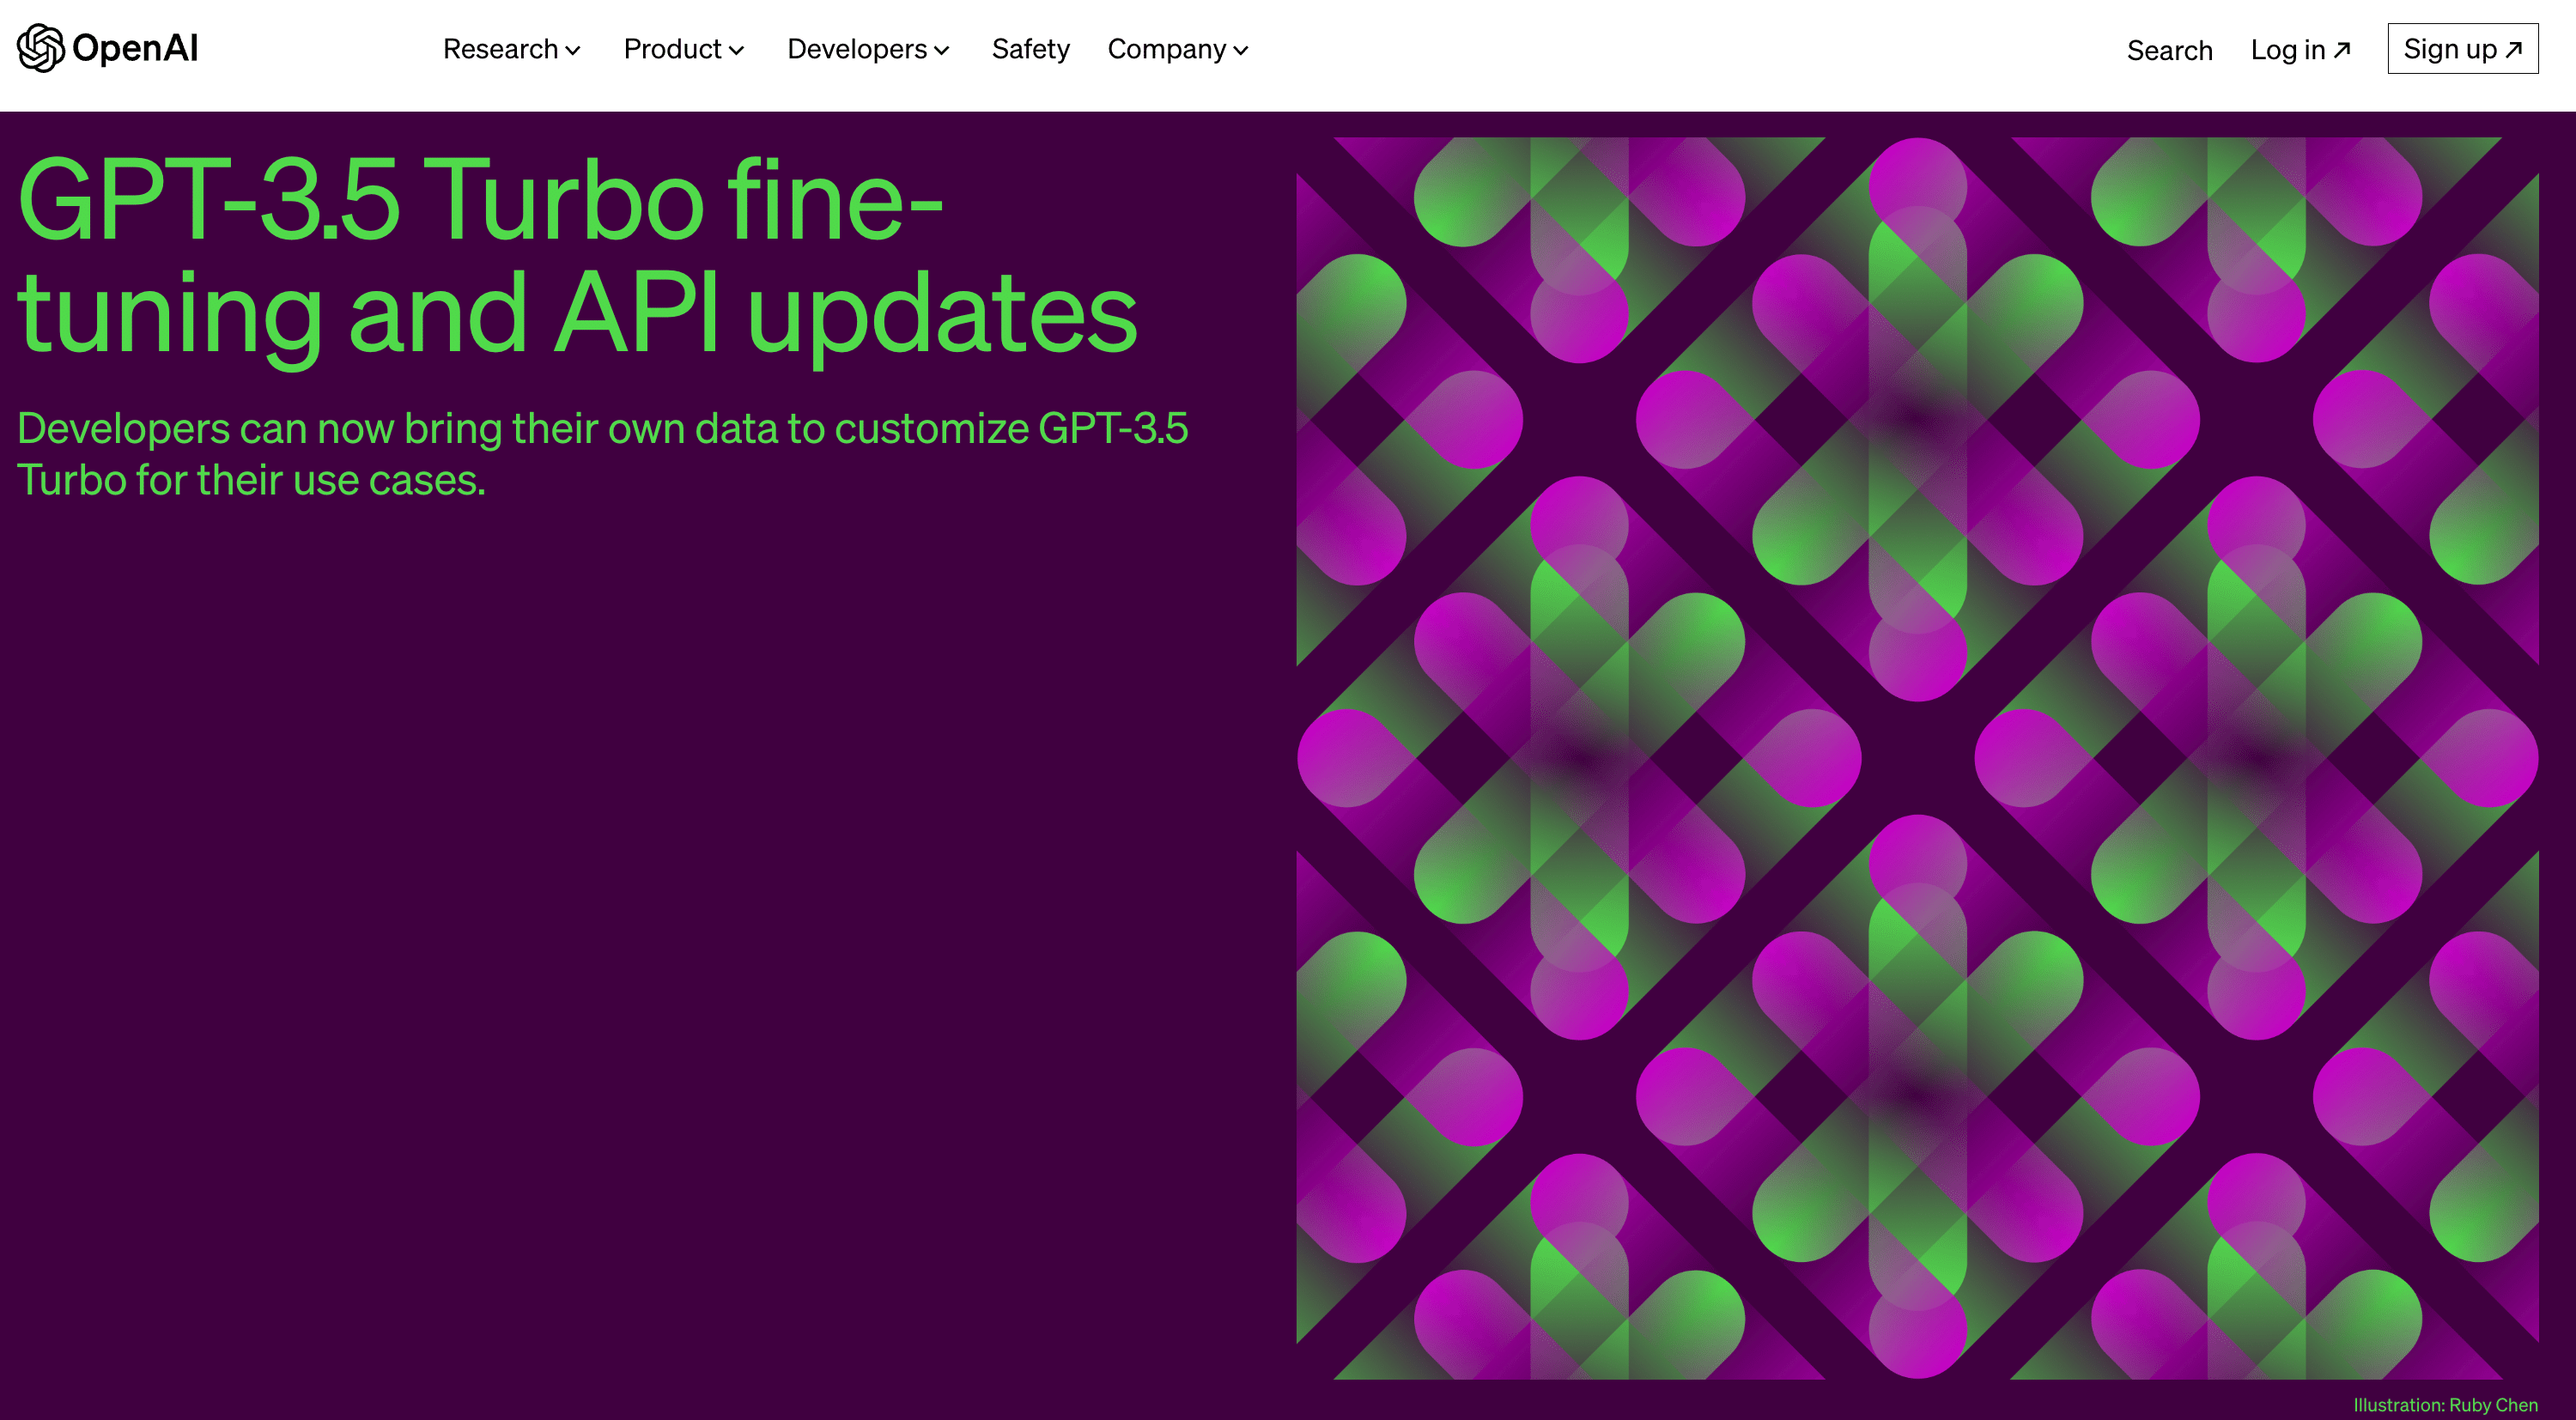Expand the chevron beside Product
Screen dimensions: 2576x1420
pos(737,51)
